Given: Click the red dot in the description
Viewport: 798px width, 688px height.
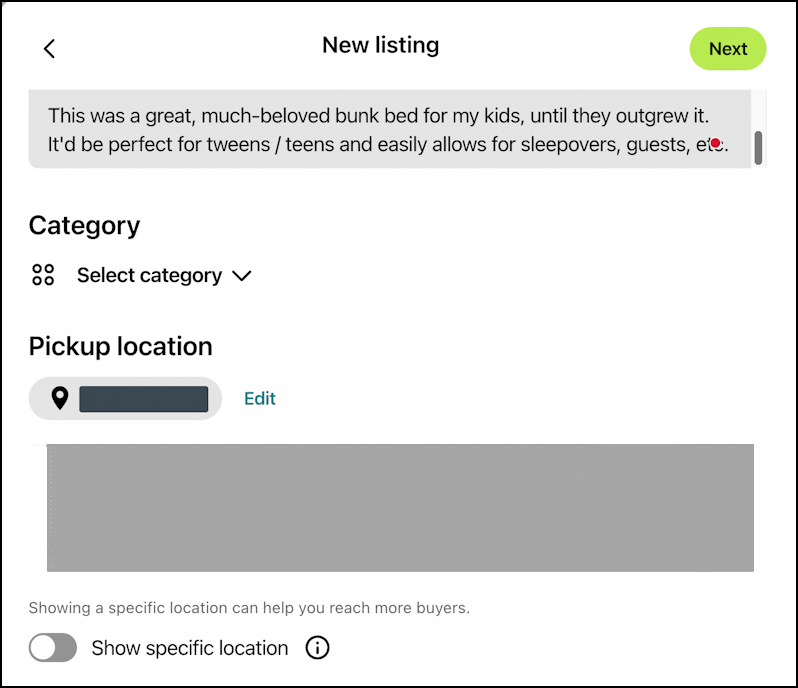Looking at the screenshot, I should (715, 144).
